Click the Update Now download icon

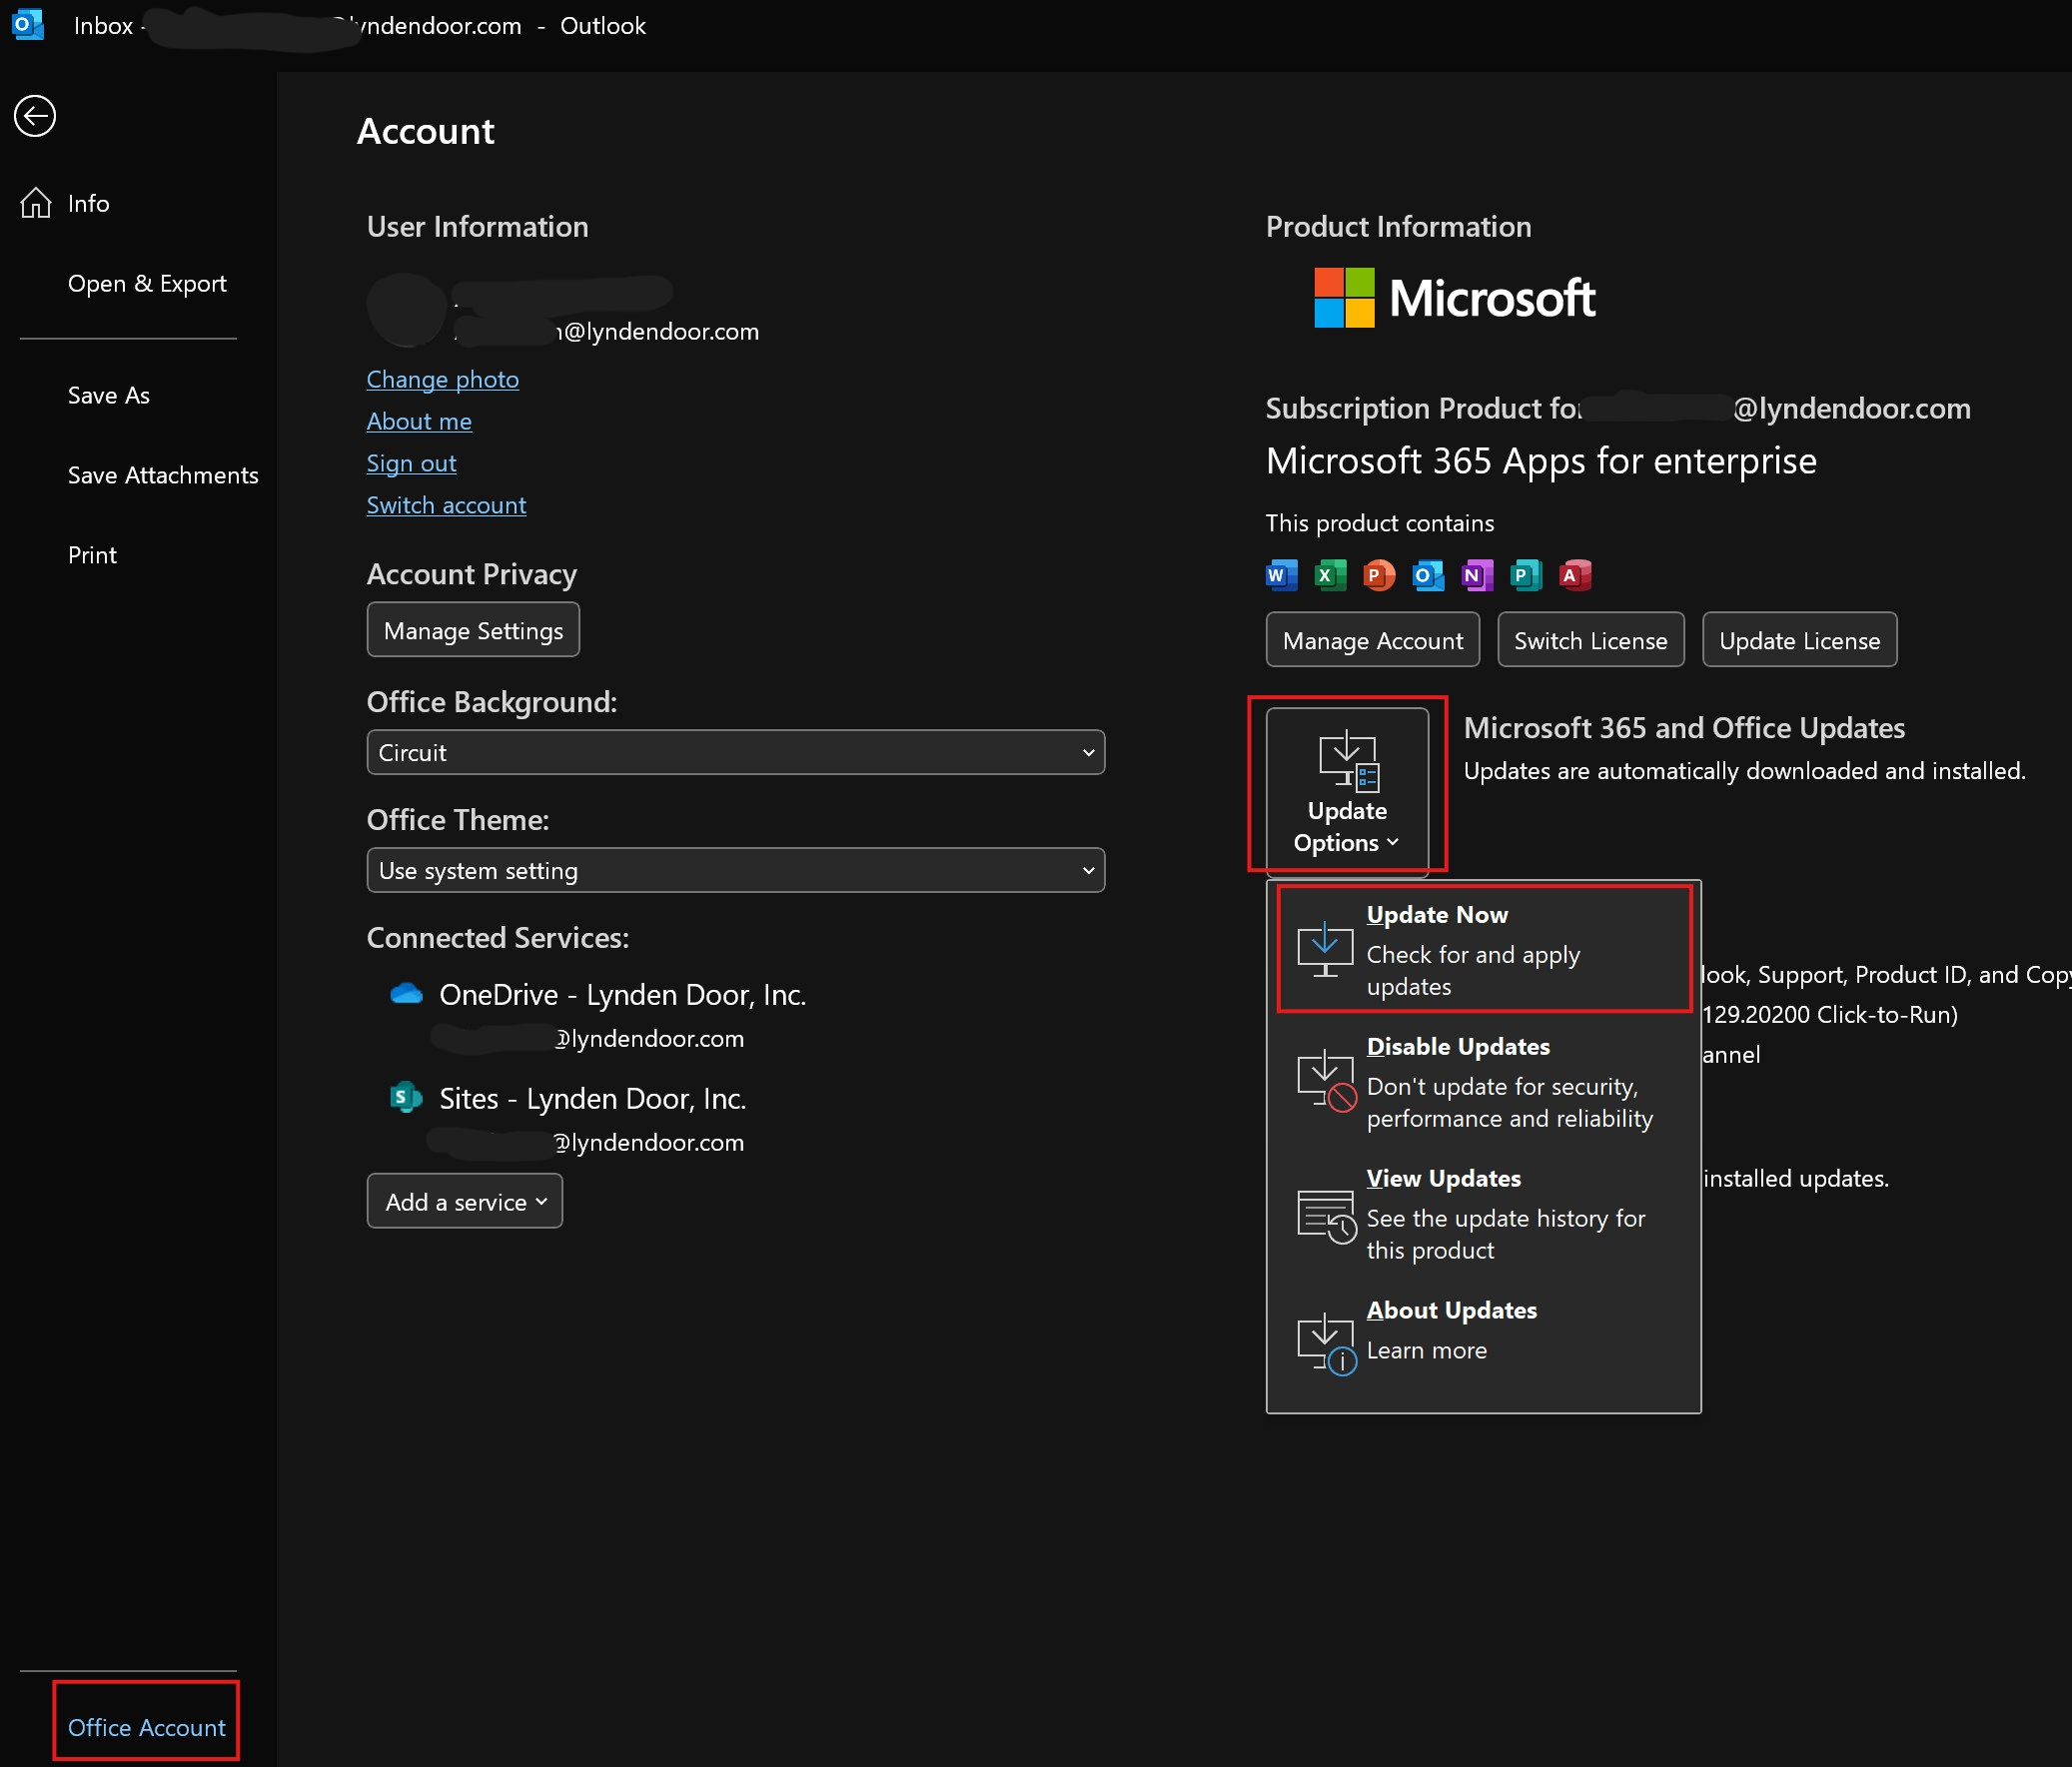tap(1325, 950)
